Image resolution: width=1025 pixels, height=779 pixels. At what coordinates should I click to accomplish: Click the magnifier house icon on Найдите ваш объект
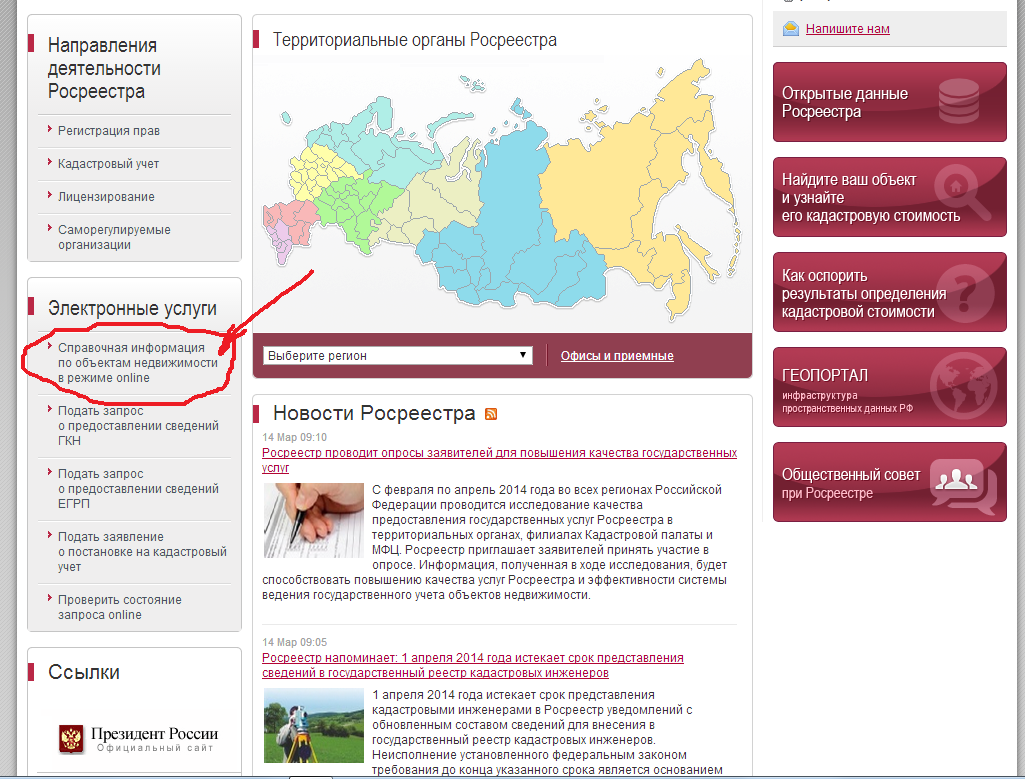(959, 195)
